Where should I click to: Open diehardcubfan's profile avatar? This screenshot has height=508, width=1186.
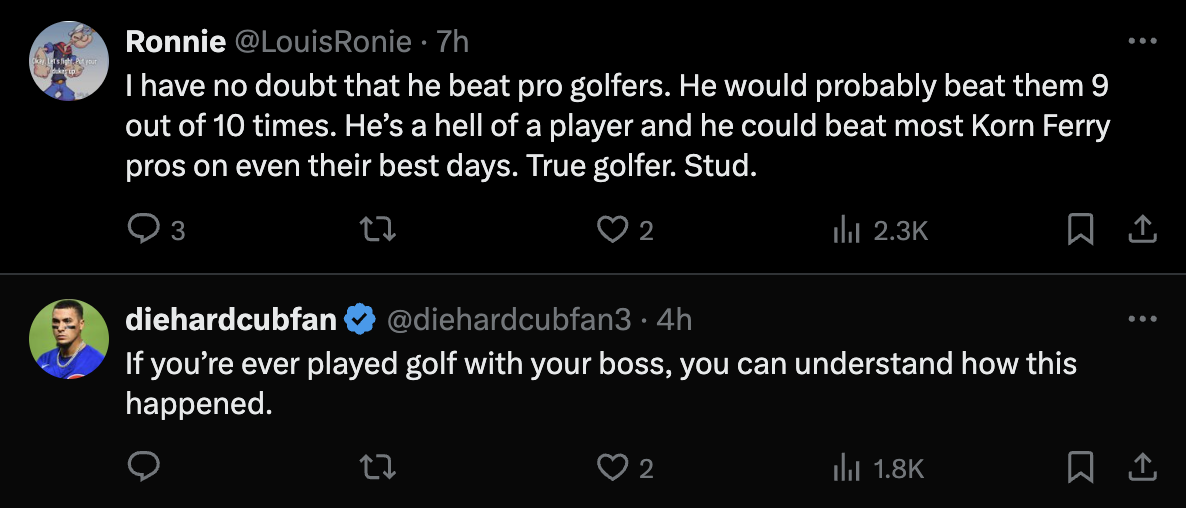[x=68, y=338]
